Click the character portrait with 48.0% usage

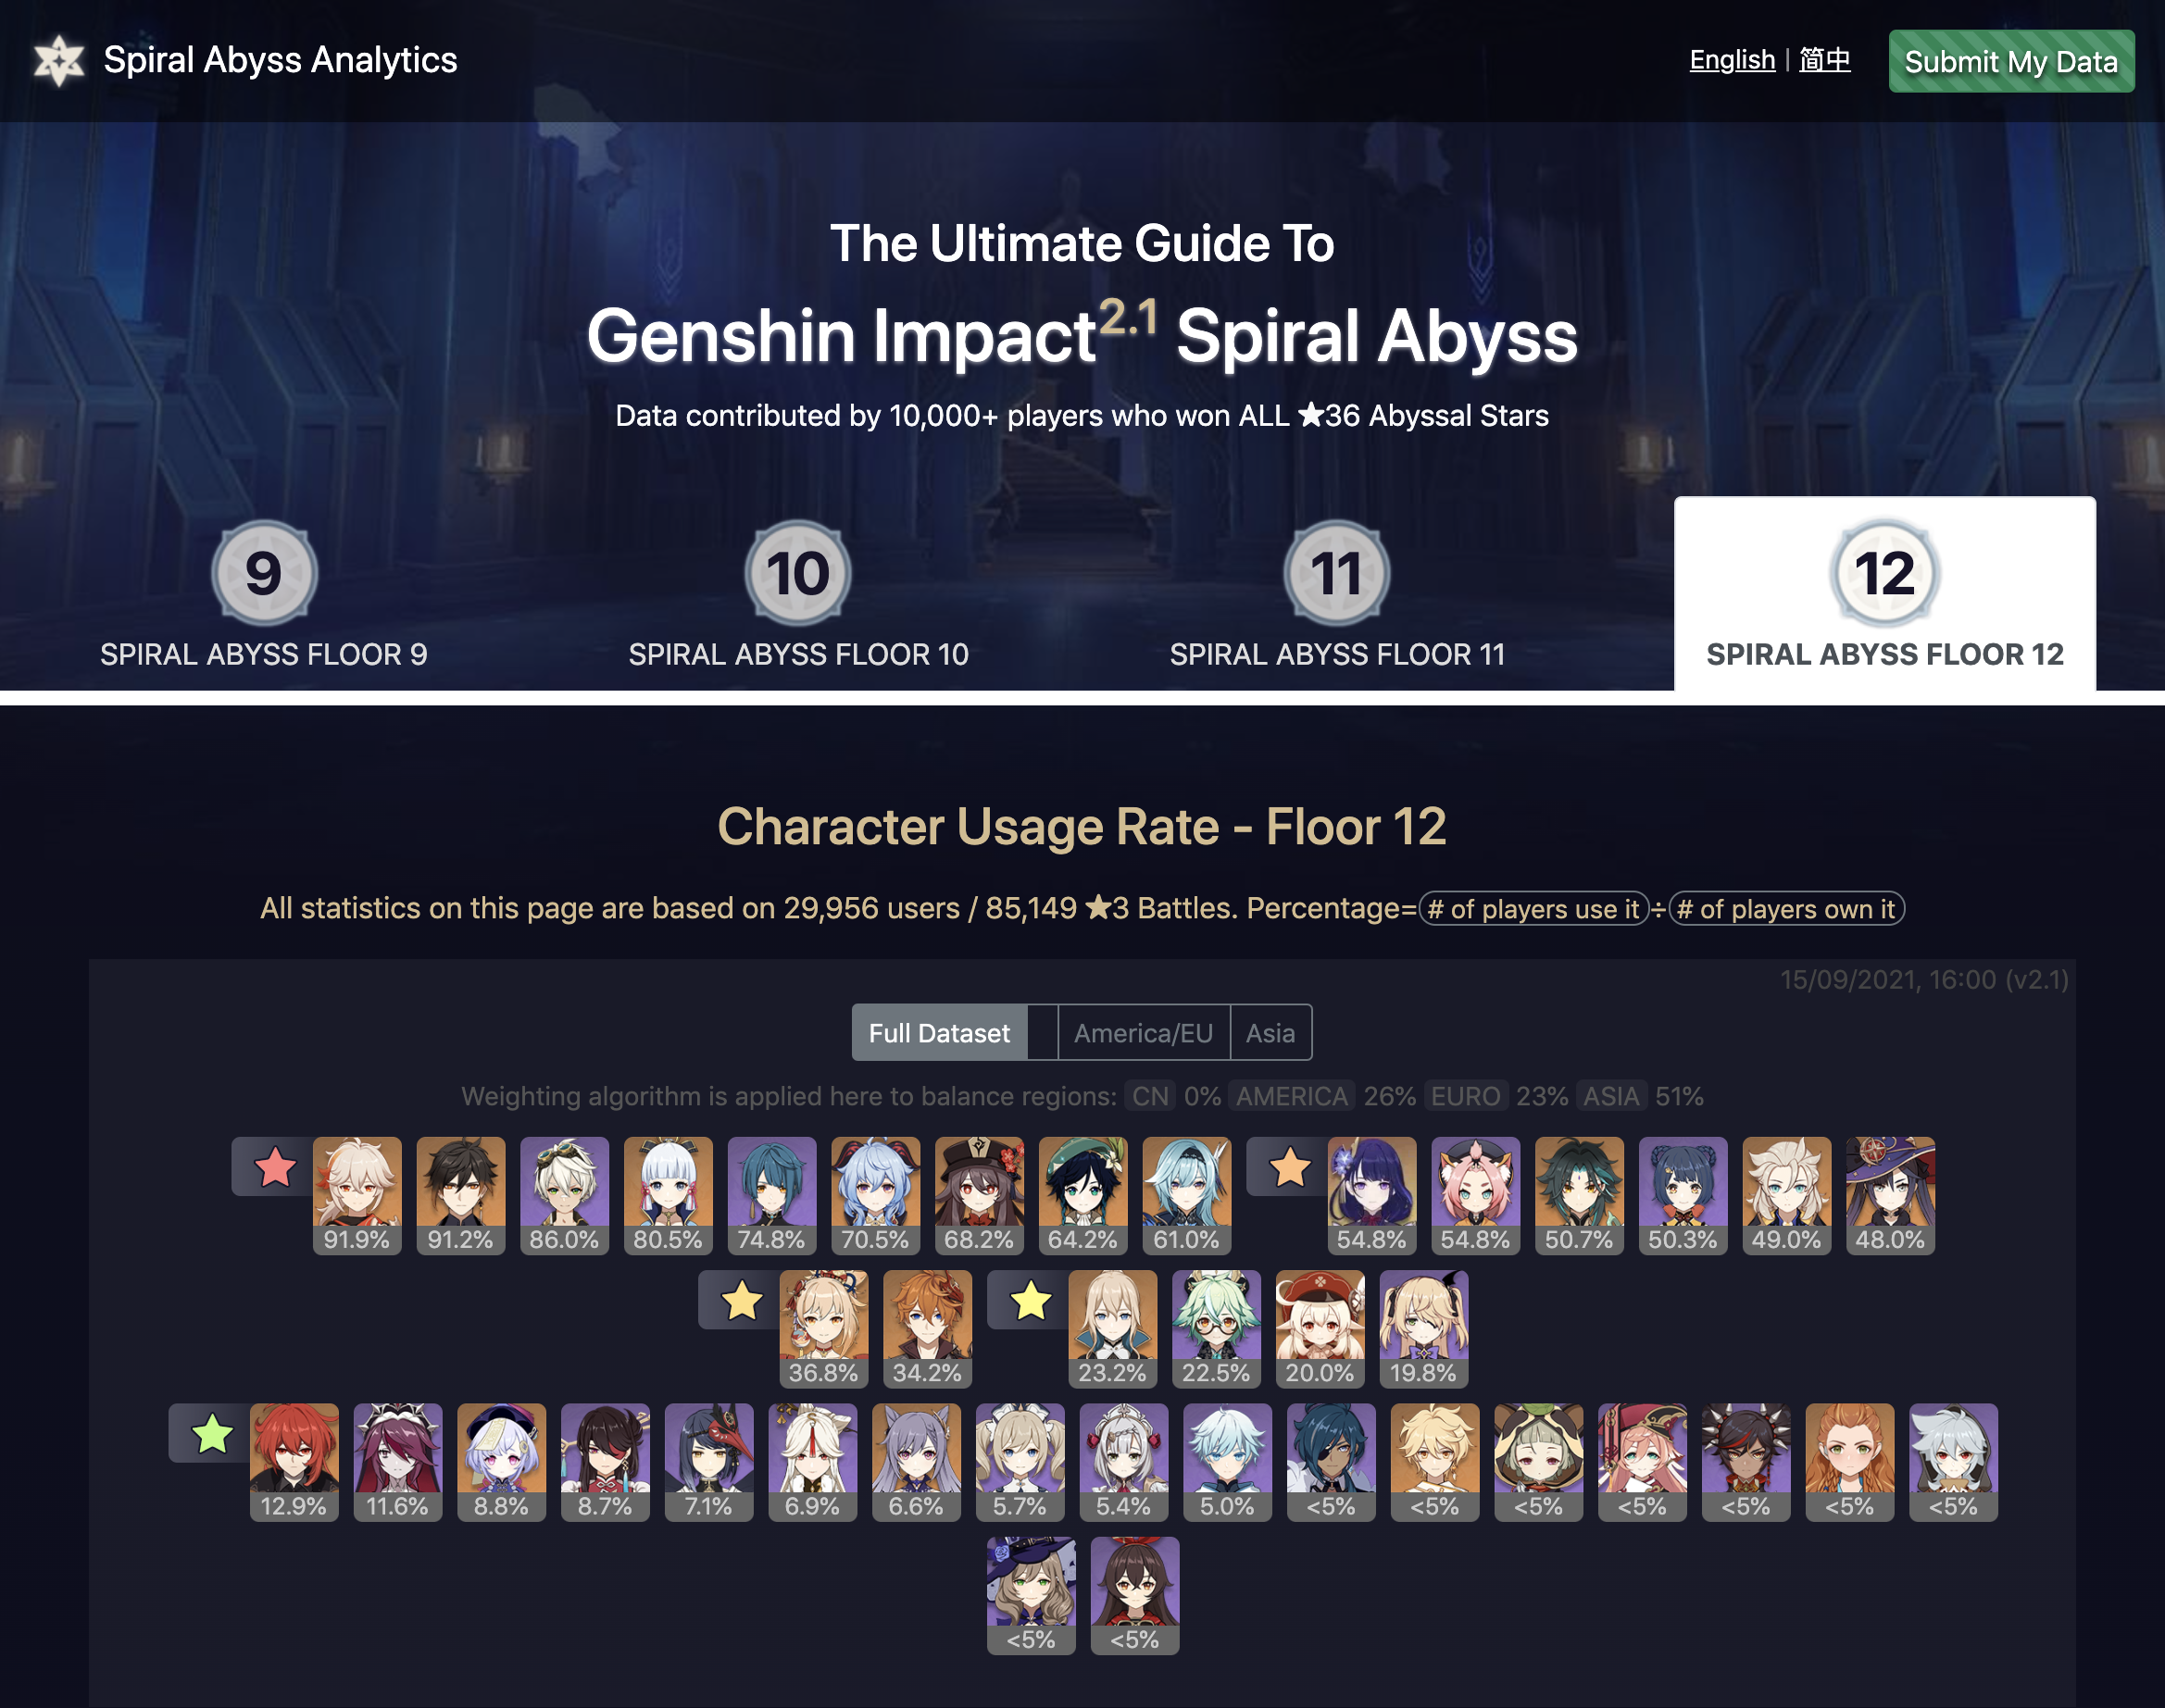coord(1890,1195)
